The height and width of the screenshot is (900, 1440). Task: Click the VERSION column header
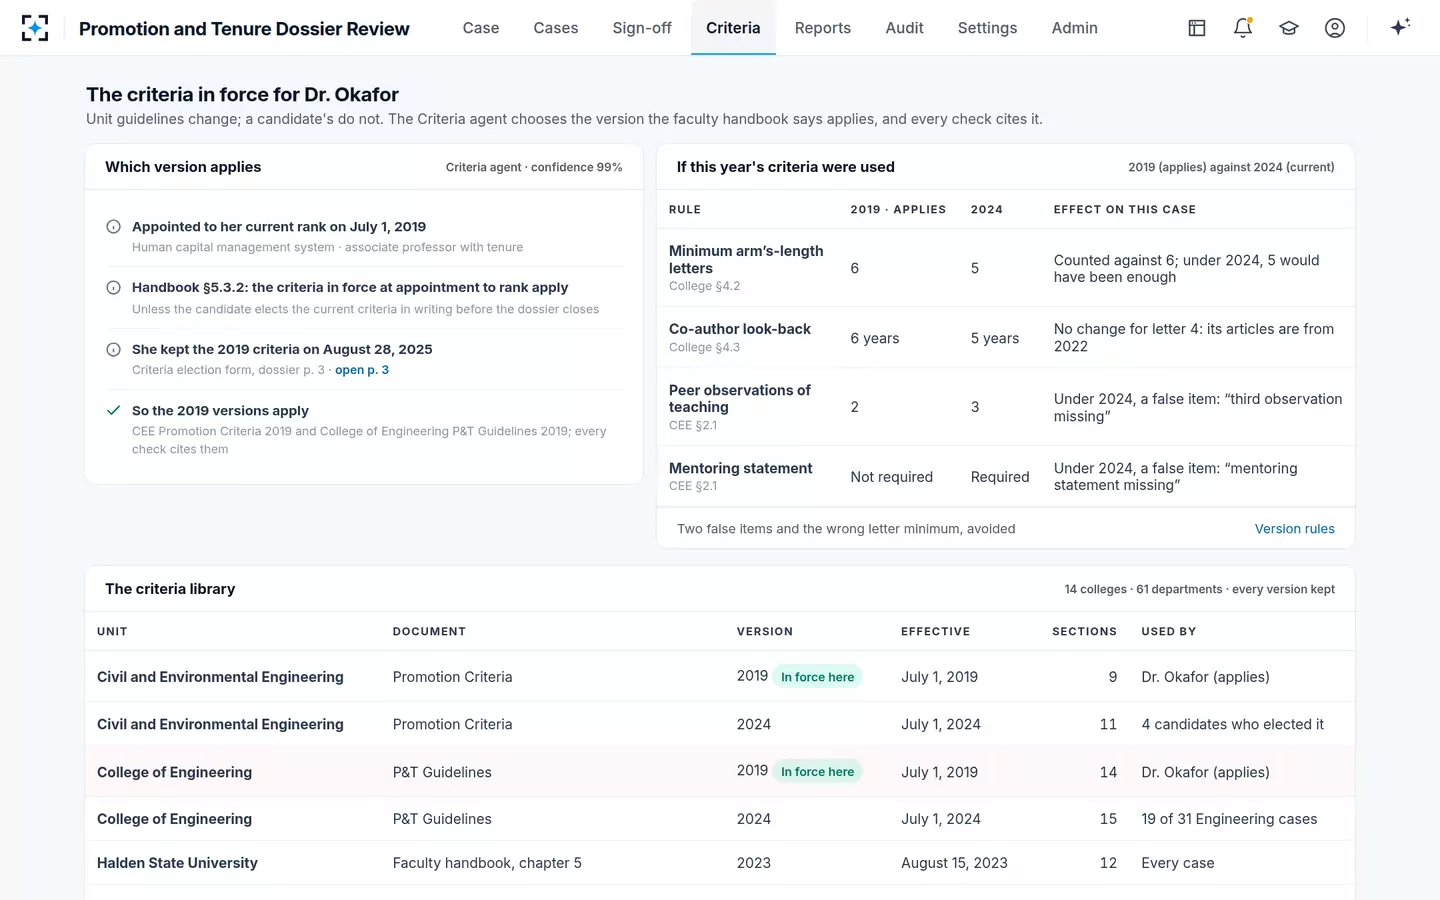pos(765,632)
